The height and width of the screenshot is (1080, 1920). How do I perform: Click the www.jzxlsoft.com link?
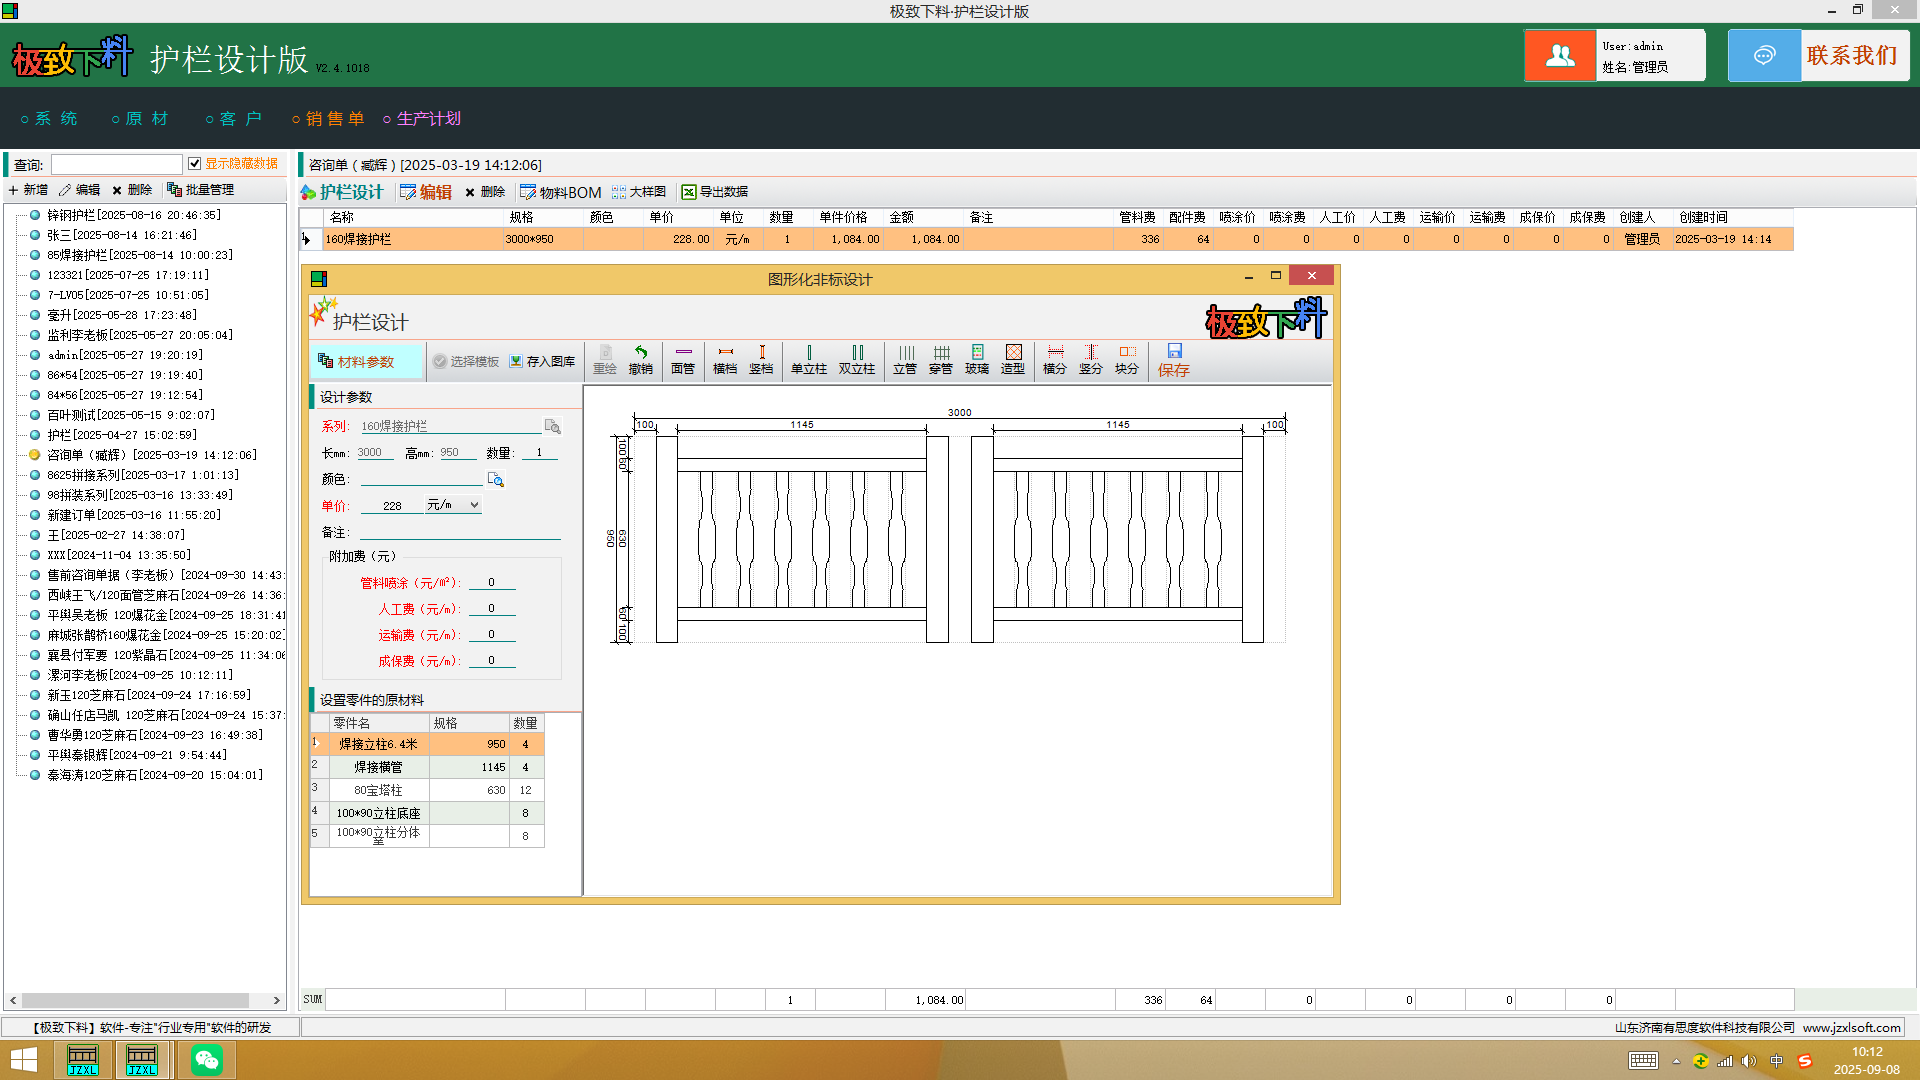(1851, 1027)
